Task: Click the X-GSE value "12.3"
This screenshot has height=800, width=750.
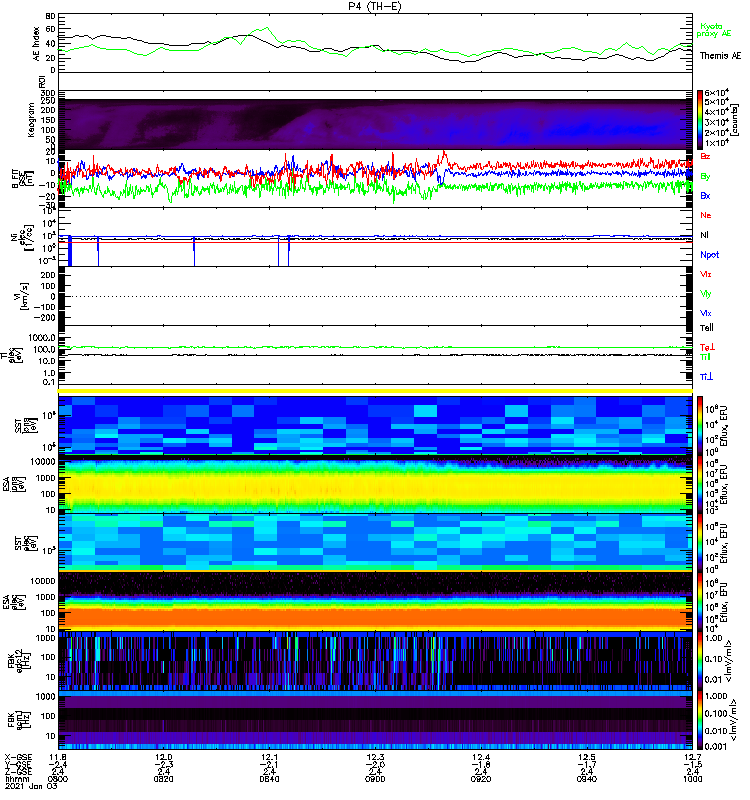Action: [x=375, y=757]
